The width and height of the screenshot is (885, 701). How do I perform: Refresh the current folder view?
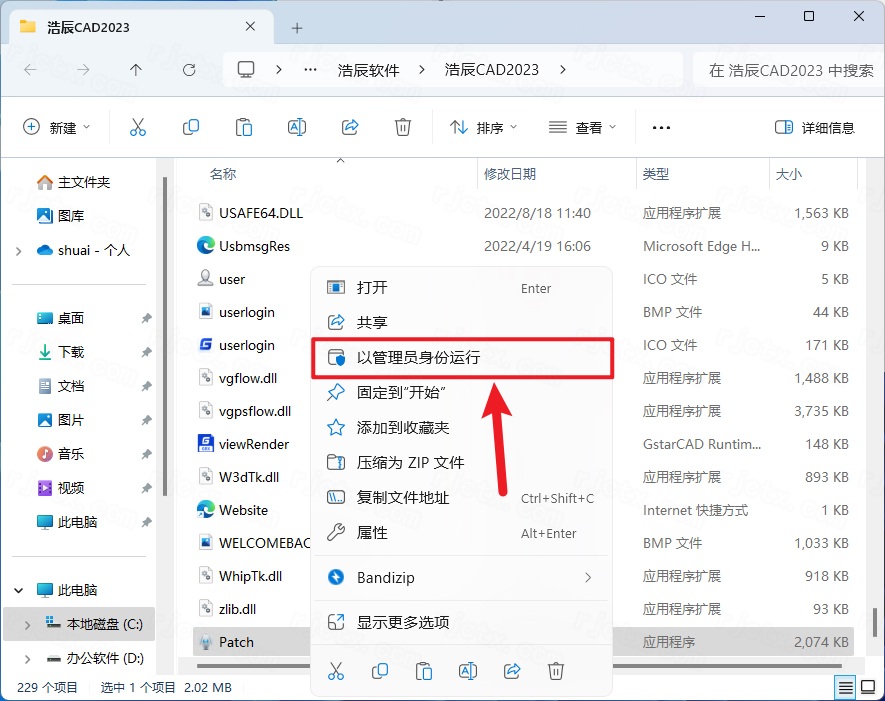tap(189, 70)
